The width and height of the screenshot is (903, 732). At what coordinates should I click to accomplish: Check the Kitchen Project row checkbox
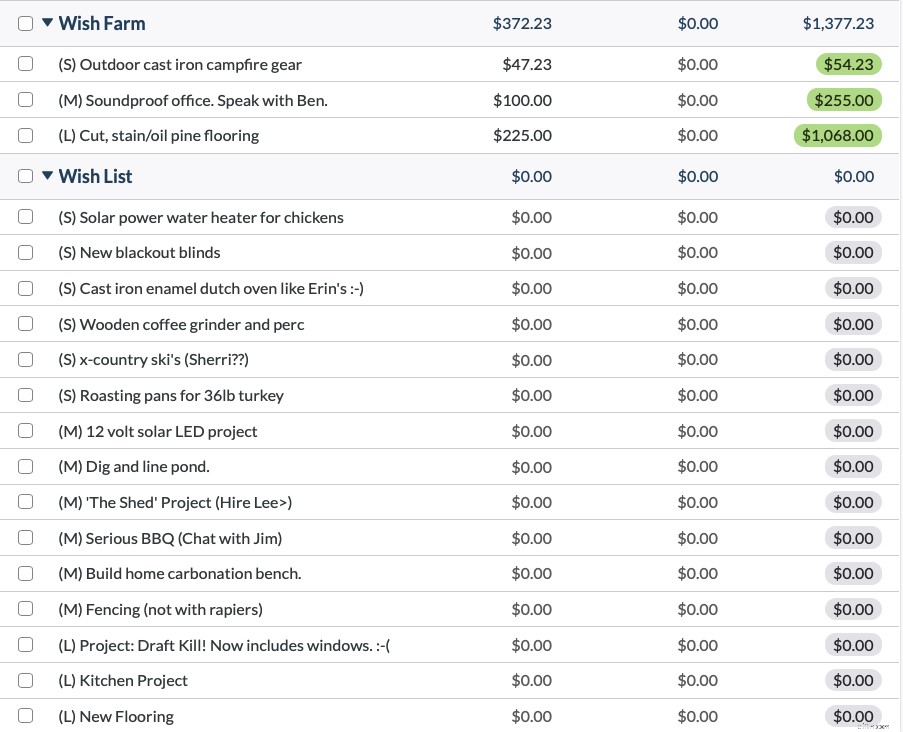[25, 680]
